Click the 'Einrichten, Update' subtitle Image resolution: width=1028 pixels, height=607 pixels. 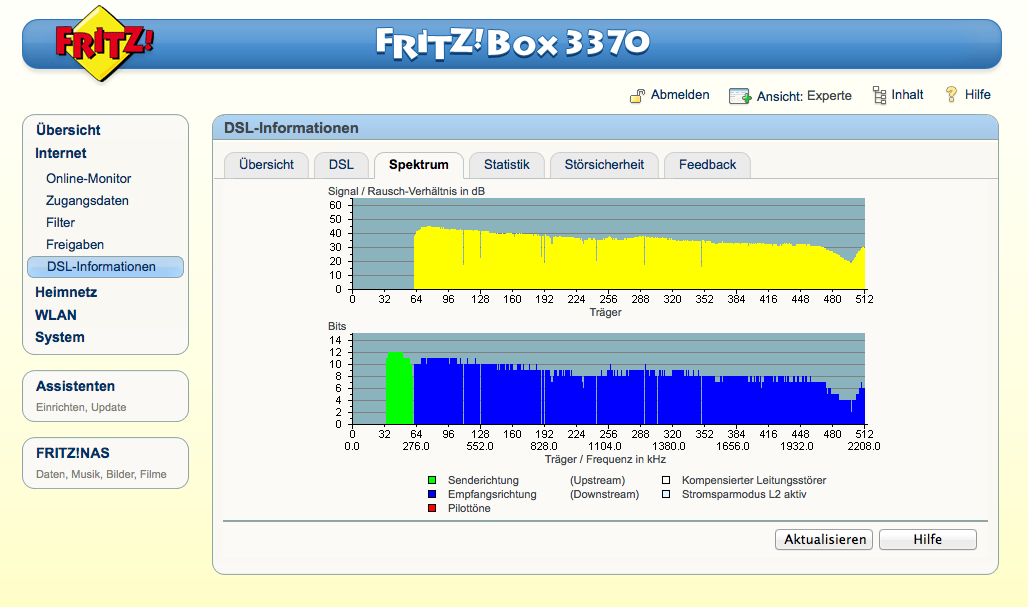(x=81, y=407)
